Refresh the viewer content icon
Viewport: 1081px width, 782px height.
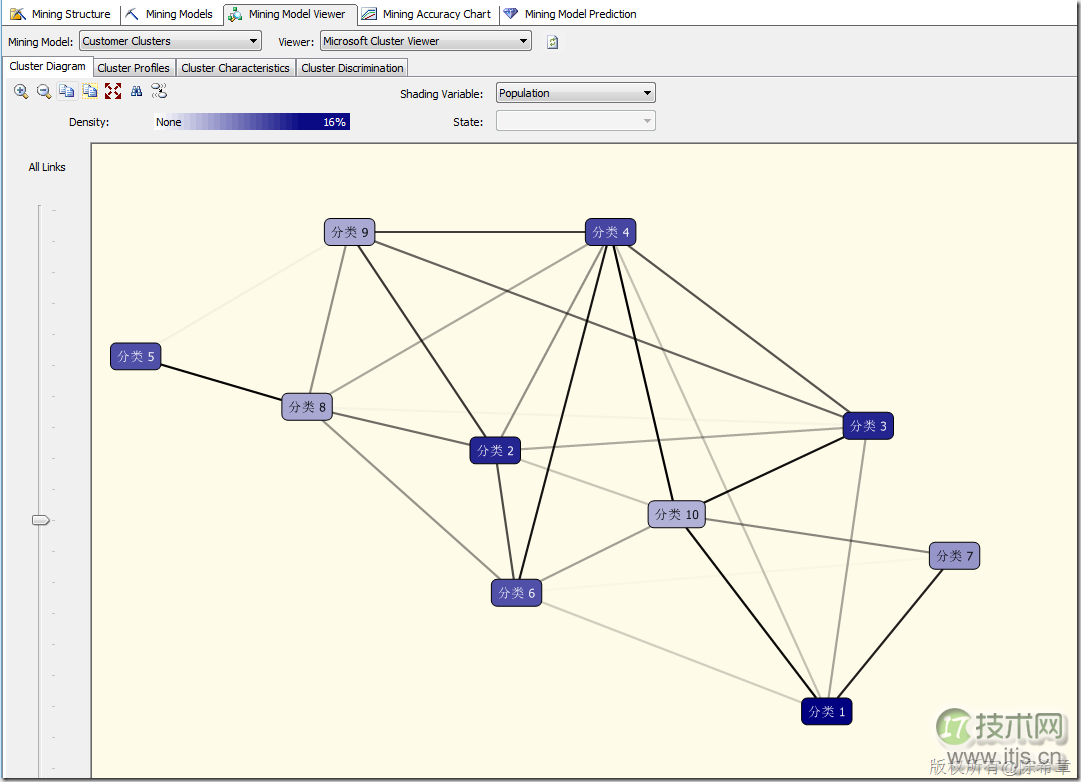coord(552,42)
